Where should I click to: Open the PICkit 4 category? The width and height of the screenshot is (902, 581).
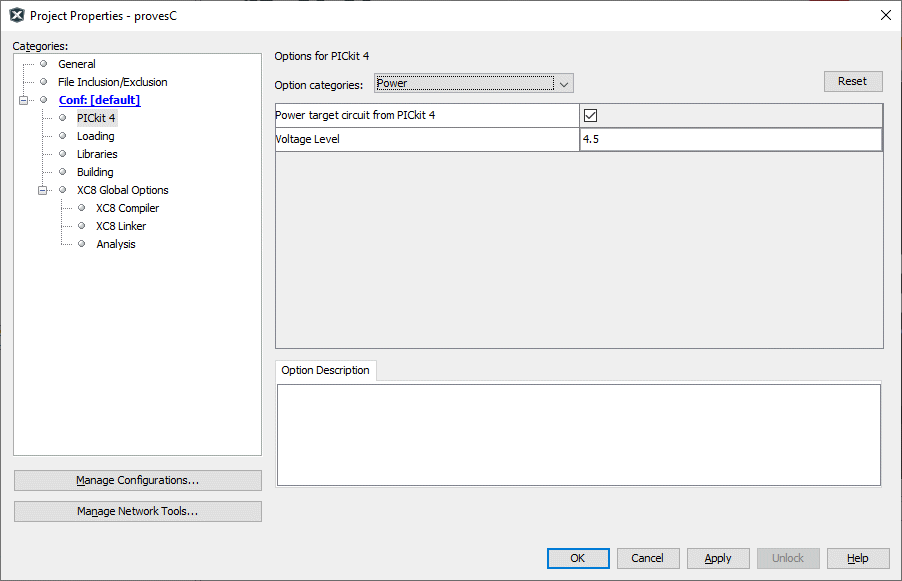pyautogui.click(x=96, y=118)
